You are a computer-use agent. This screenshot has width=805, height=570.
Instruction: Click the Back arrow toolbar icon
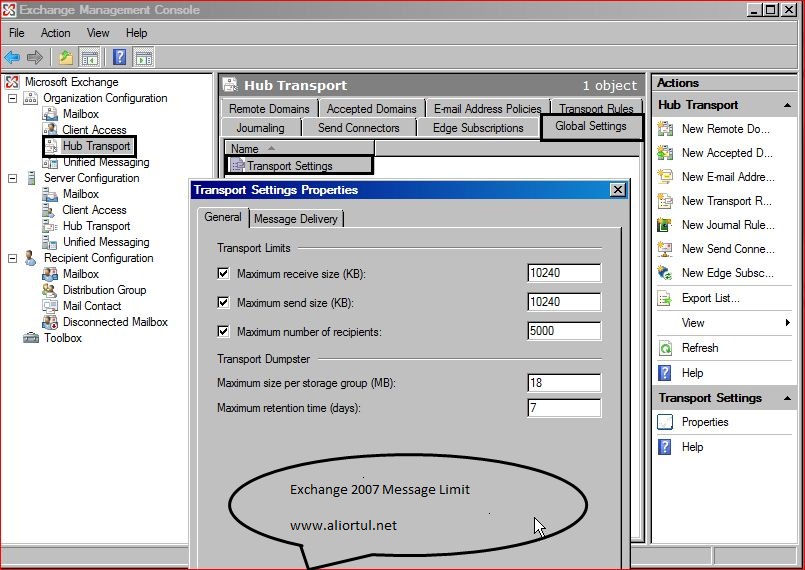12,57
